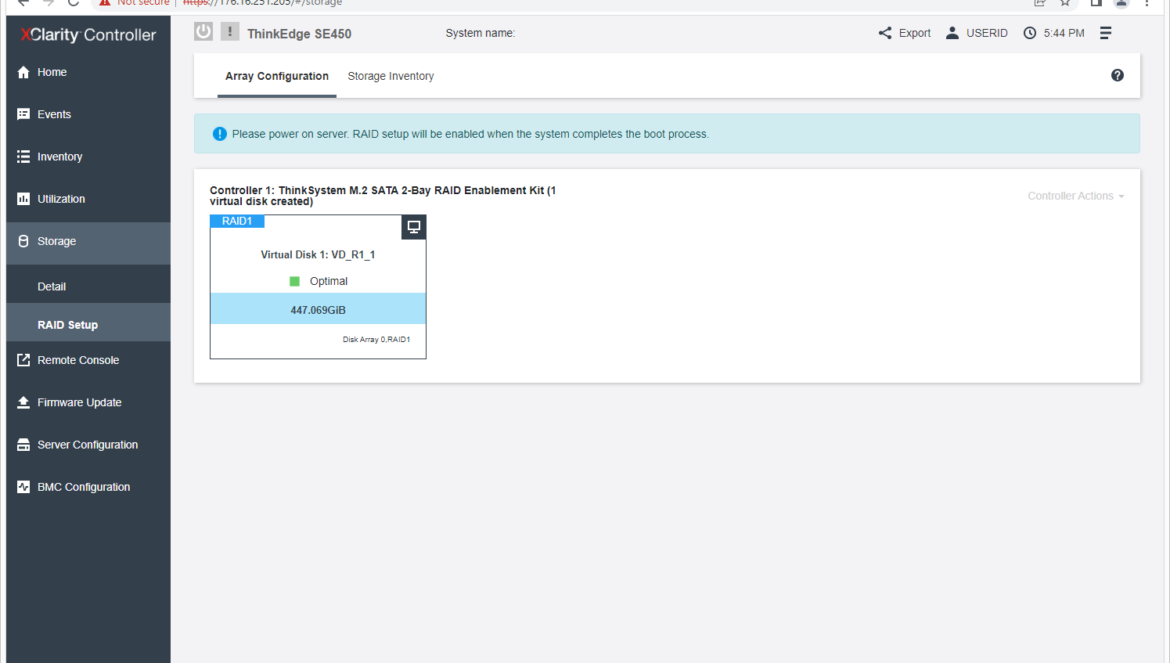The height and width of the screenshot is (663, 1170).
Task: Click the System name label
Action: click(x=480, y=33)
